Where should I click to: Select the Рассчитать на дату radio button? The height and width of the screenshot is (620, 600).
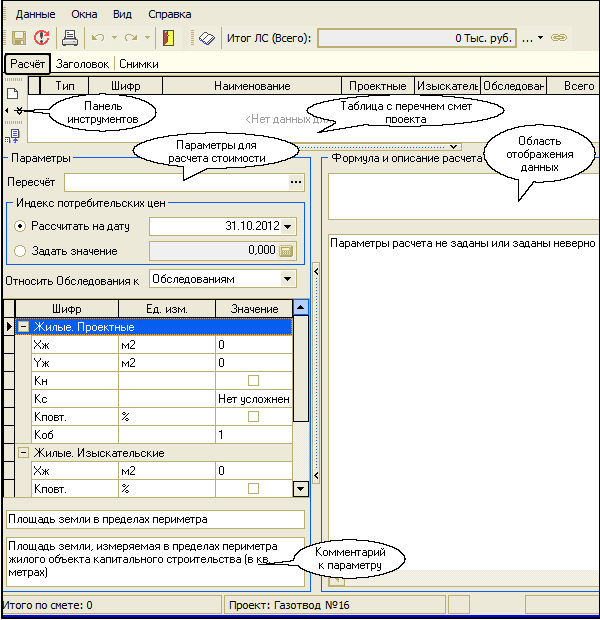[x=19, y=227]
